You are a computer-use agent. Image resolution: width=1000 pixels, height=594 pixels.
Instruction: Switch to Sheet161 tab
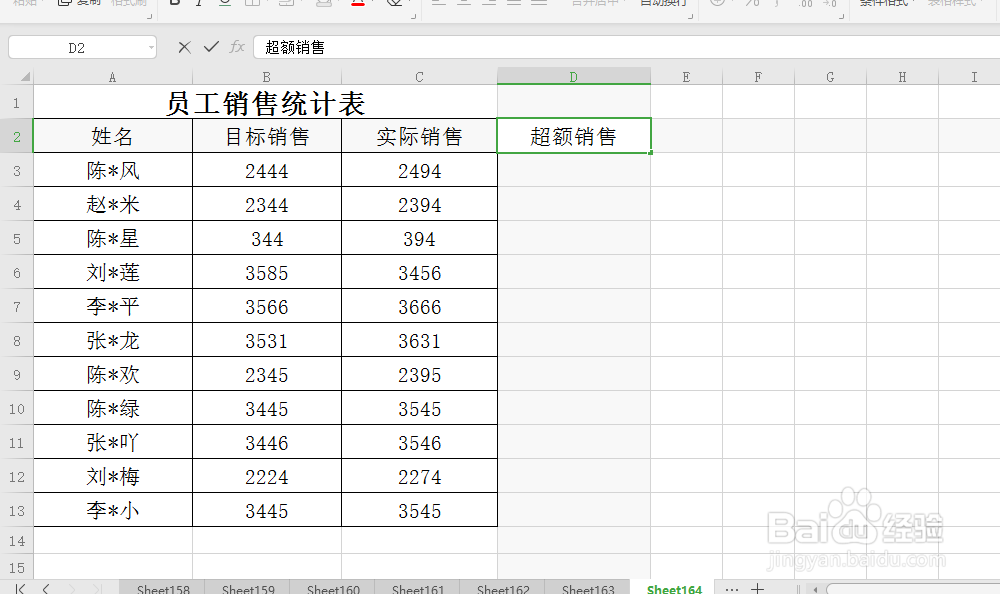[418, 589]
